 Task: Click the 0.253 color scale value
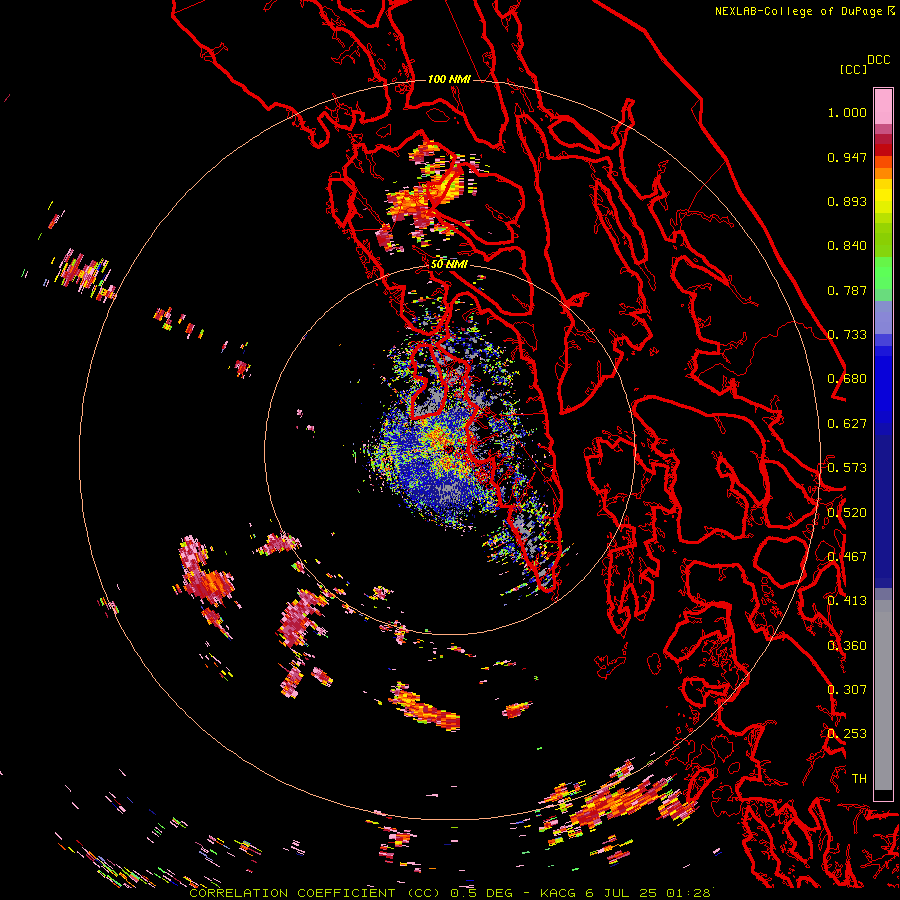847,734
